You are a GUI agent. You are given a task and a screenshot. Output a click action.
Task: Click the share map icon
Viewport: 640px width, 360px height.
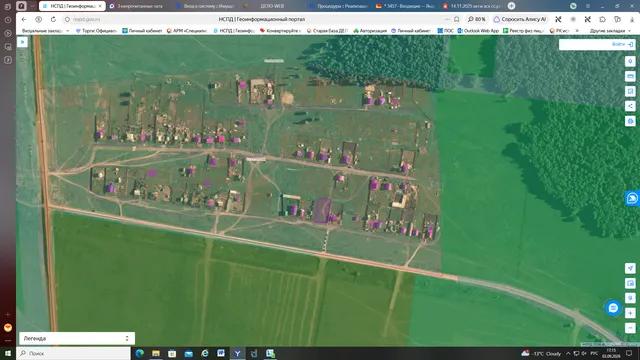pos(630,106)
